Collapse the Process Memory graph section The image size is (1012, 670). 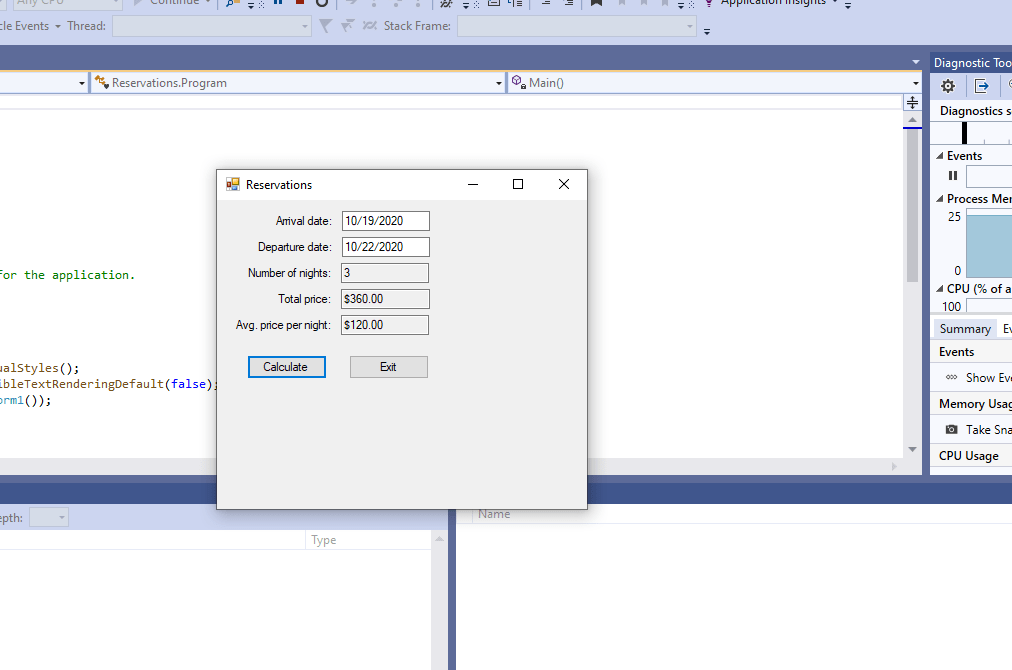click(940, 199)
